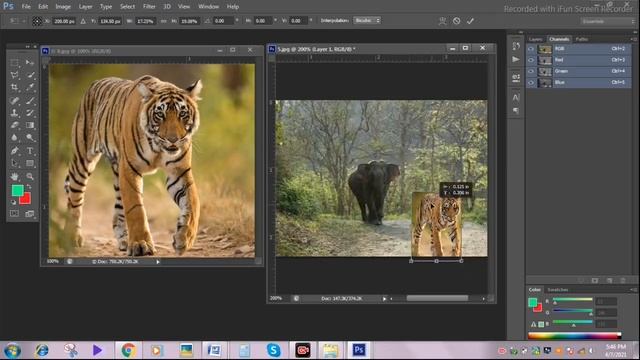Open the workspace switcher dropdown

click(608, 21)
